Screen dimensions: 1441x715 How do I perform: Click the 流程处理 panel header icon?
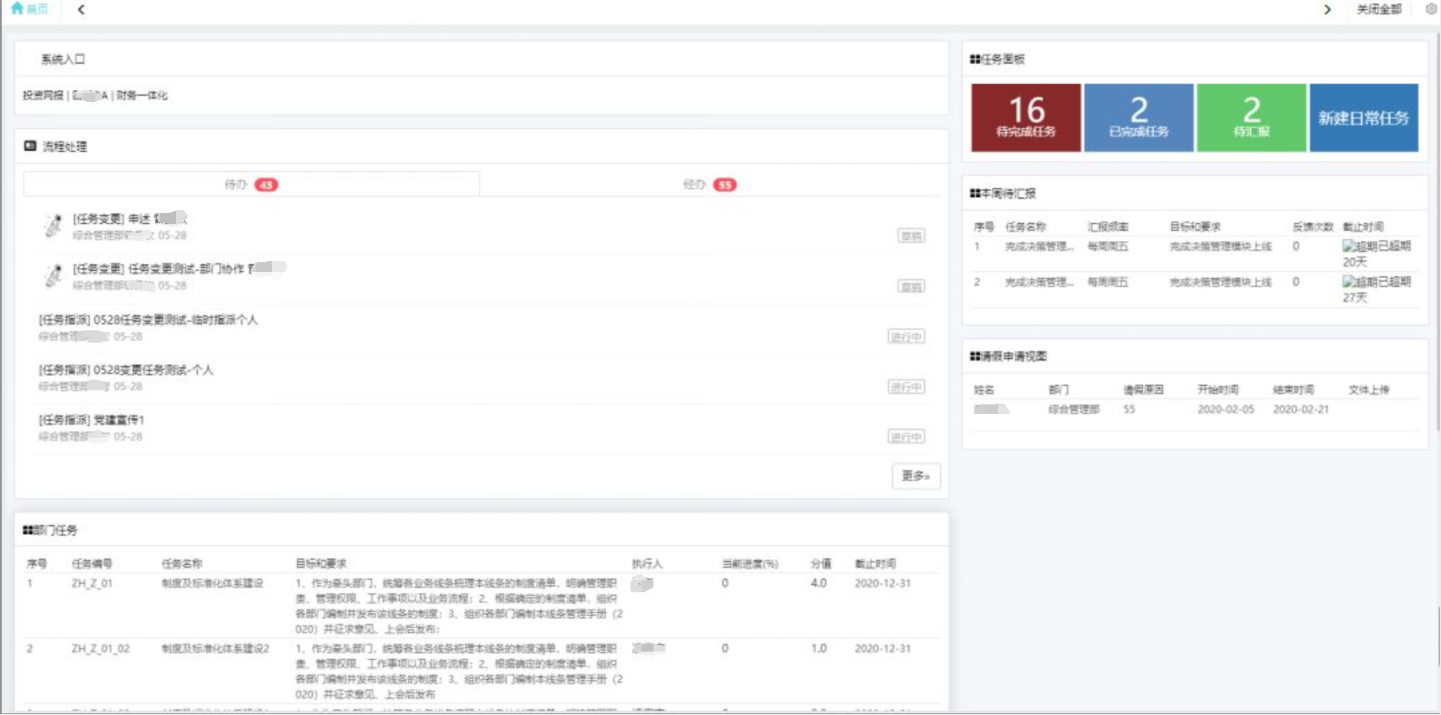tap(30, 146)
